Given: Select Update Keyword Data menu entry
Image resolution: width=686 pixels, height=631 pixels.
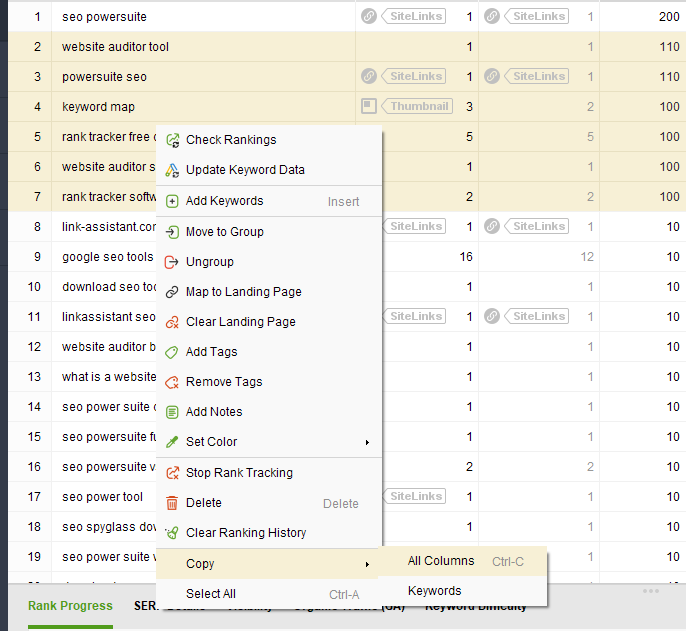Looking at the screenshot, I should [269, 170].
